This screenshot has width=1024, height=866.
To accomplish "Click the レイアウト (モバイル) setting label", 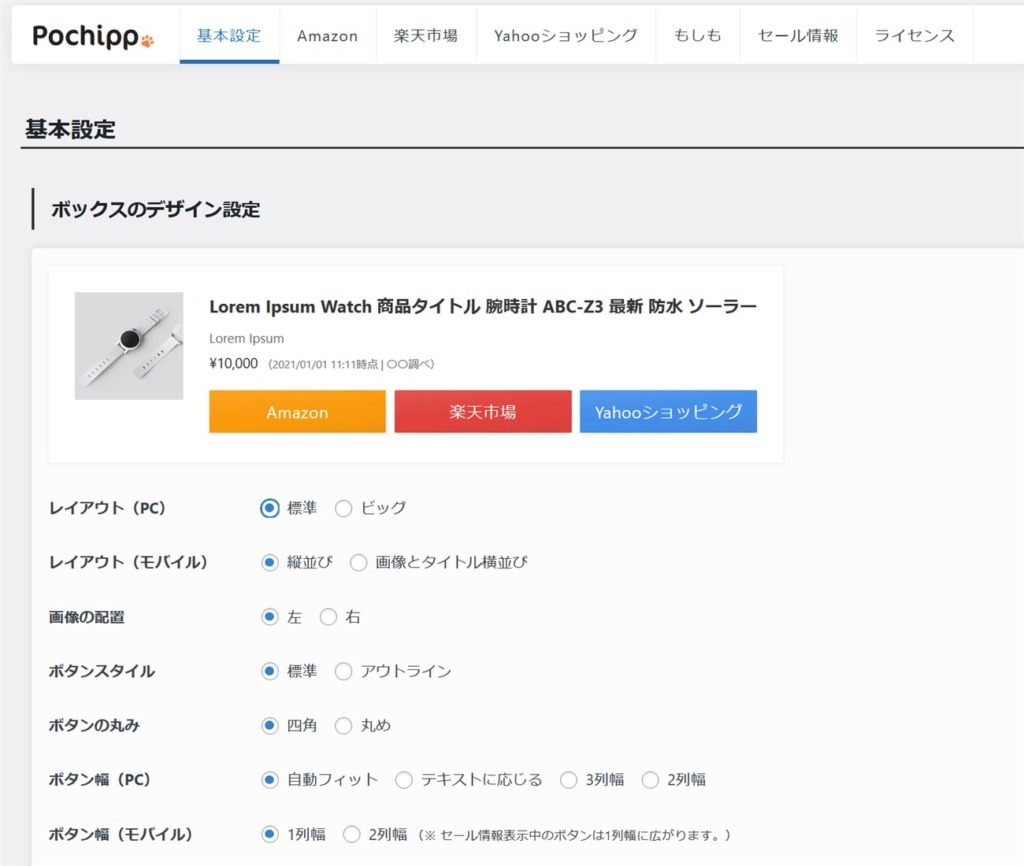I will click(128, 562).
